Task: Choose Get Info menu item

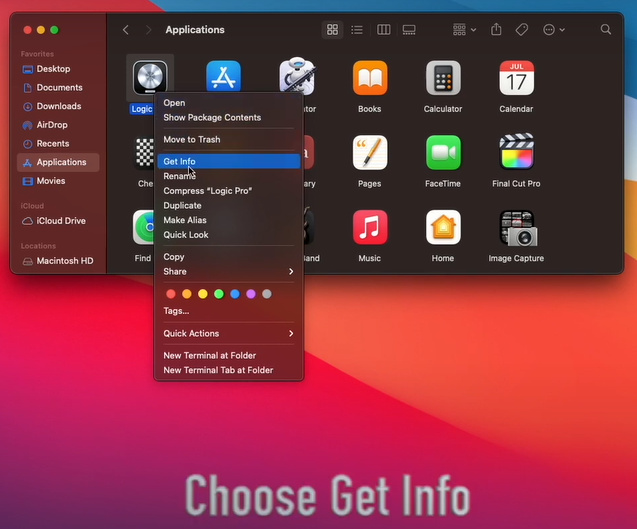Action: [229, 161]
